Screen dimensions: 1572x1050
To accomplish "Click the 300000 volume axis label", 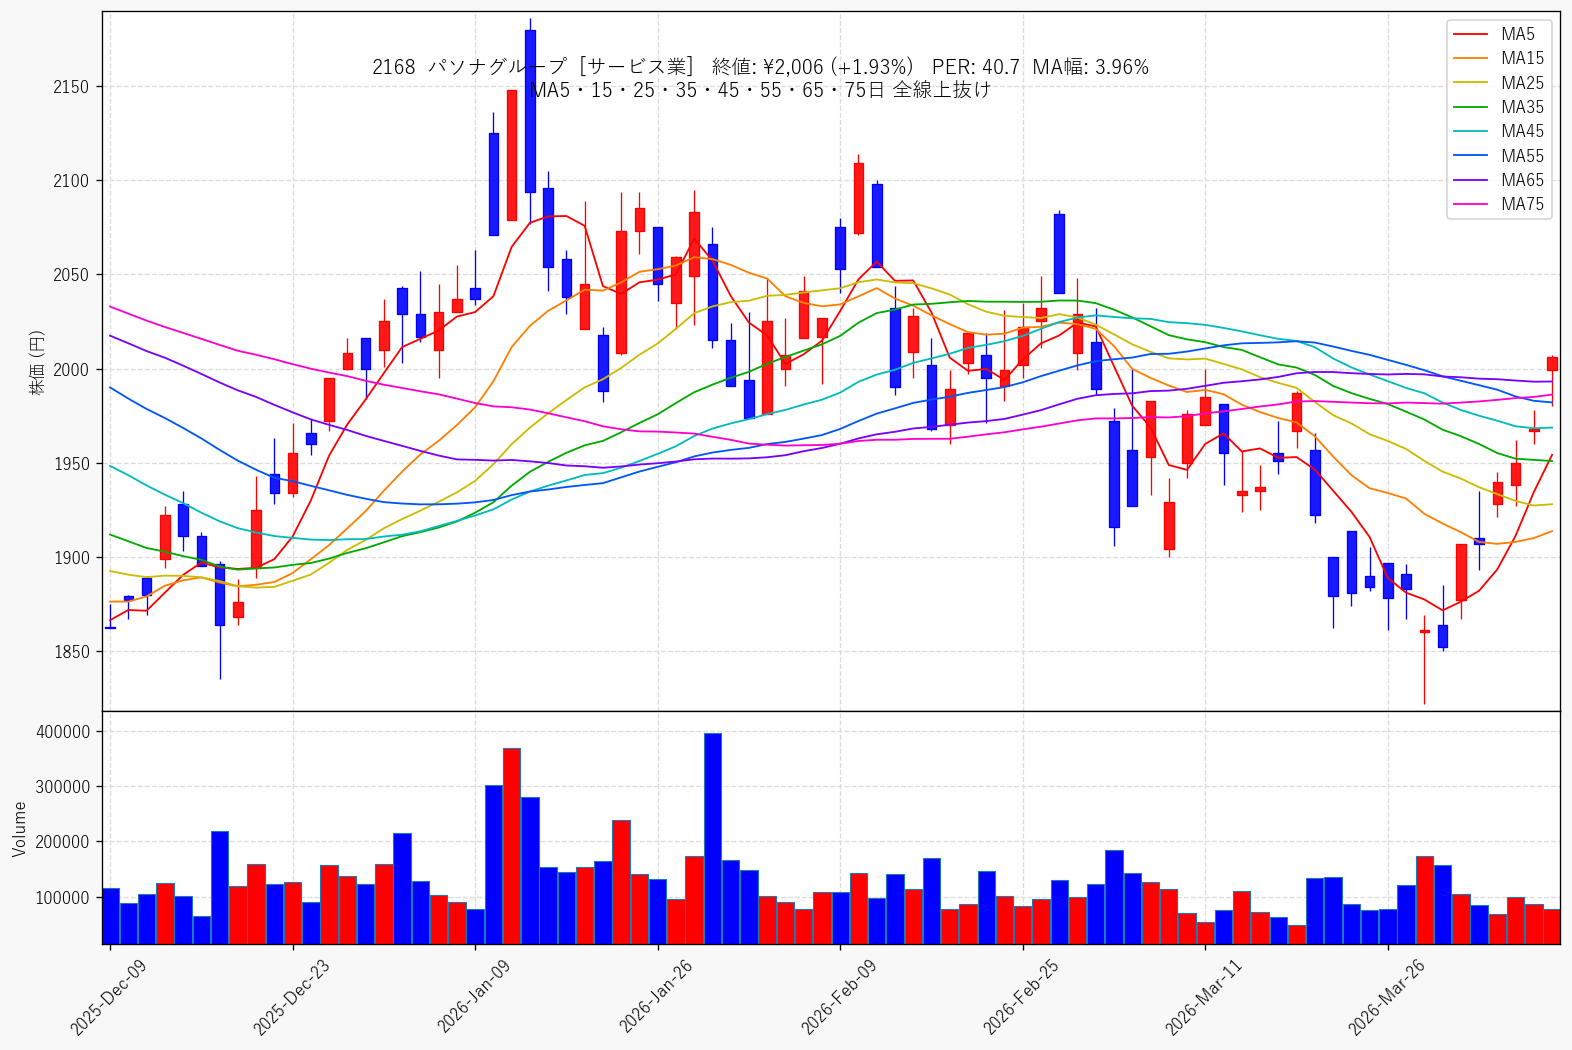I will click(x=63, y=787).
